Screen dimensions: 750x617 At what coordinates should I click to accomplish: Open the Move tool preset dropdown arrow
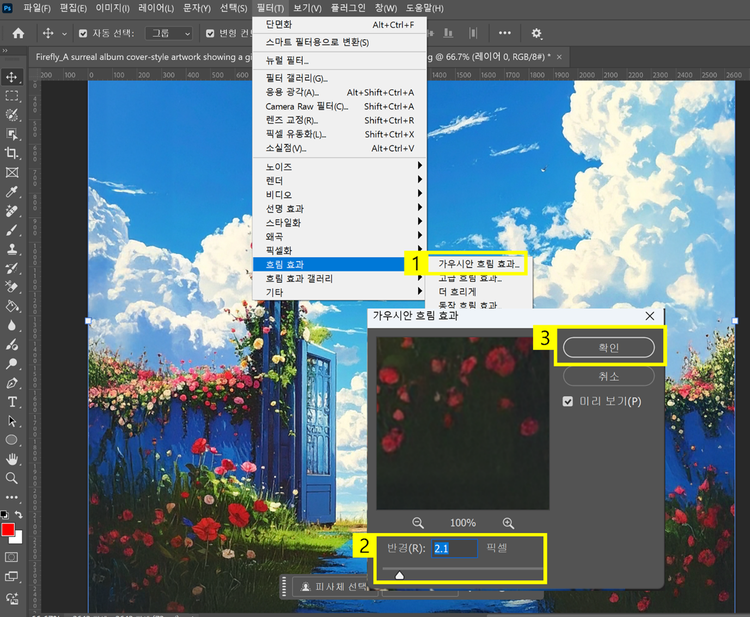coord(64,33)
